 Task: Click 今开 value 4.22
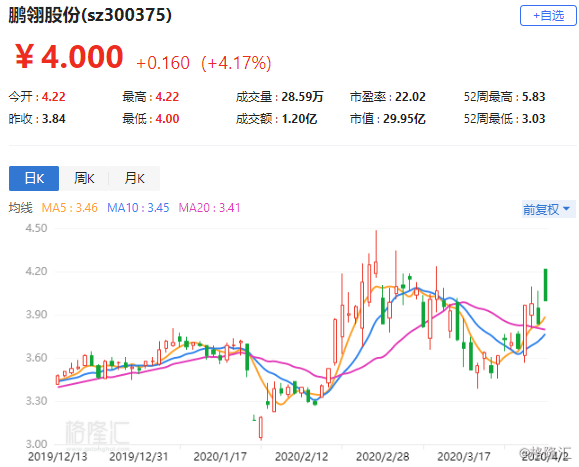tap(54, 97)
